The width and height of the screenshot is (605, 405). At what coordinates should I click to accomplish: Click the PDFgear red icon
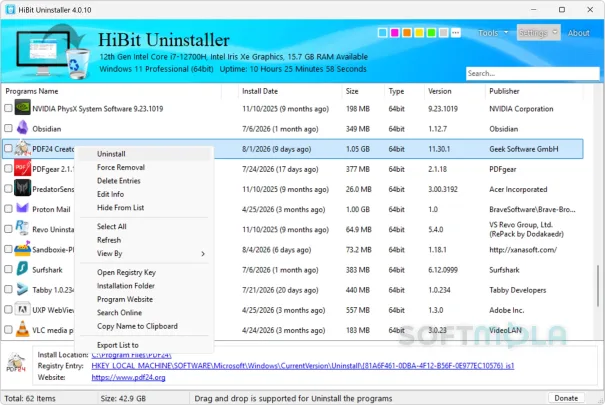(x=22, y=168)
